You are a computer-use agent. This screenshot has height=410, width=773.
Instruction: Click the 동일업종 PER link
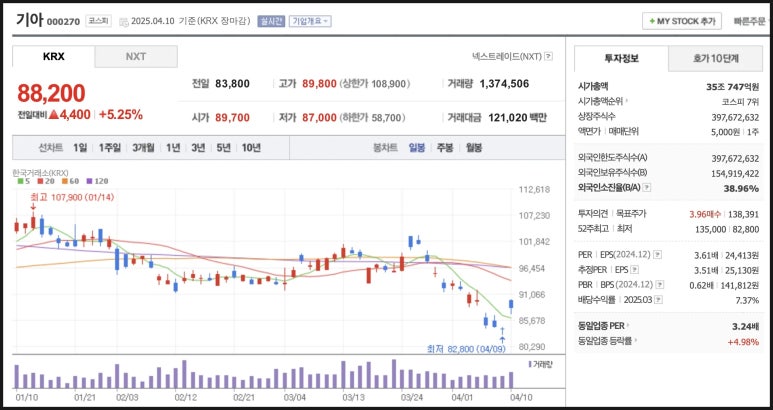[x=601, y=326]
